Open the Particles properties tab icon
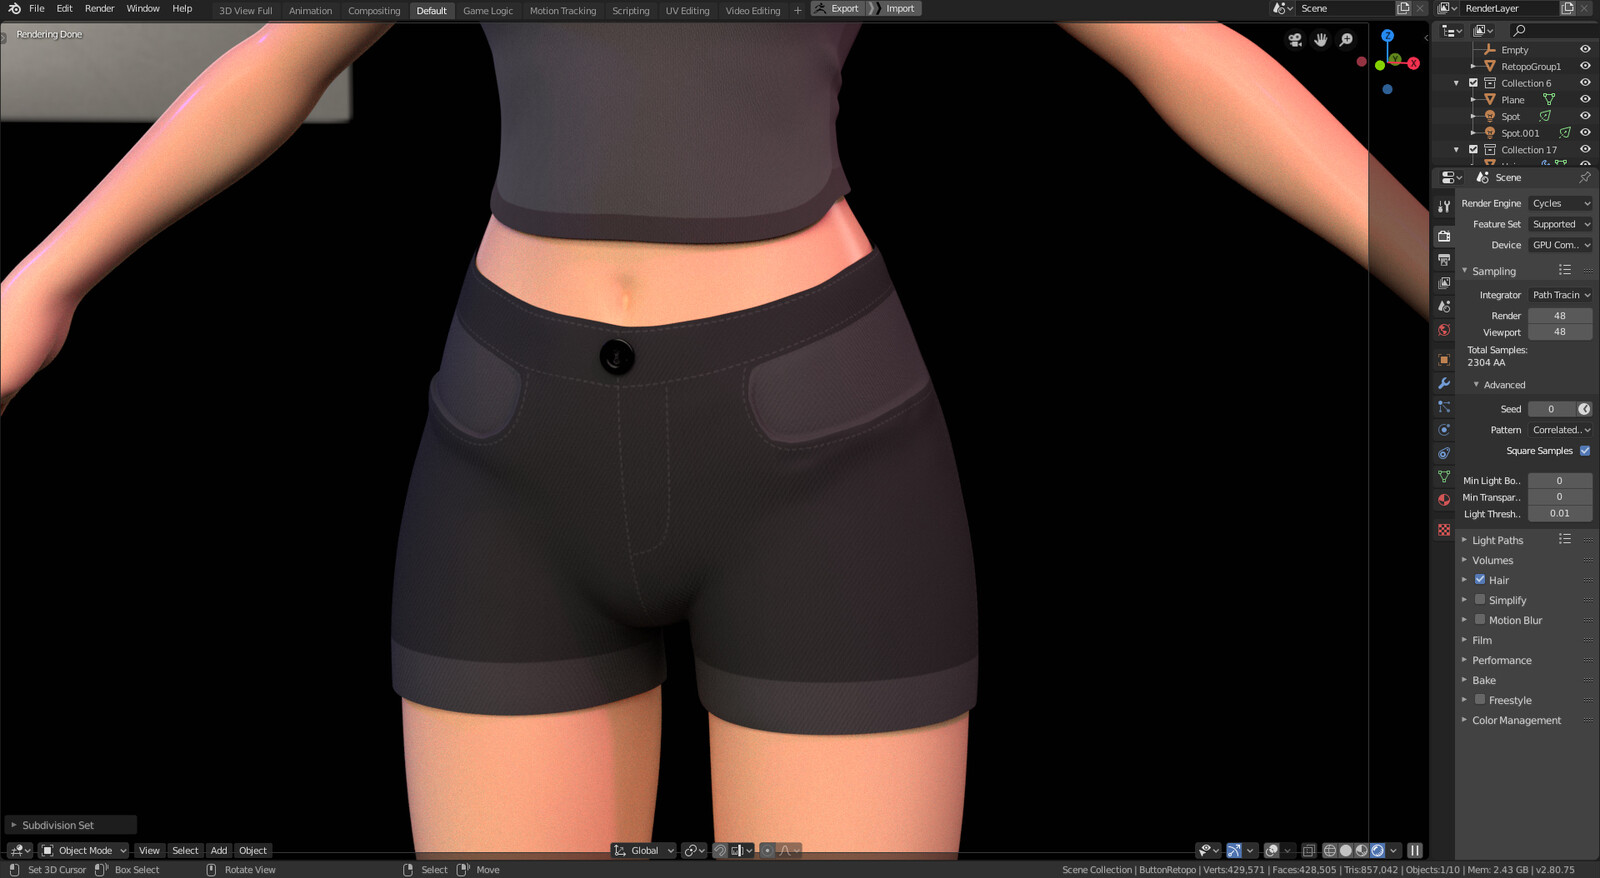Viewport: 1600px width, 878px height. [1444, 407]
